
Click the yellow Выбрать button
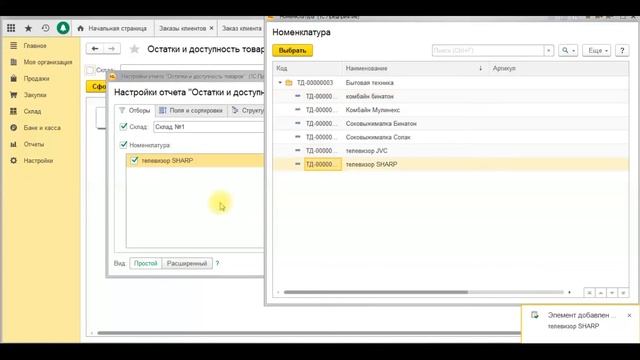[293, 51]
